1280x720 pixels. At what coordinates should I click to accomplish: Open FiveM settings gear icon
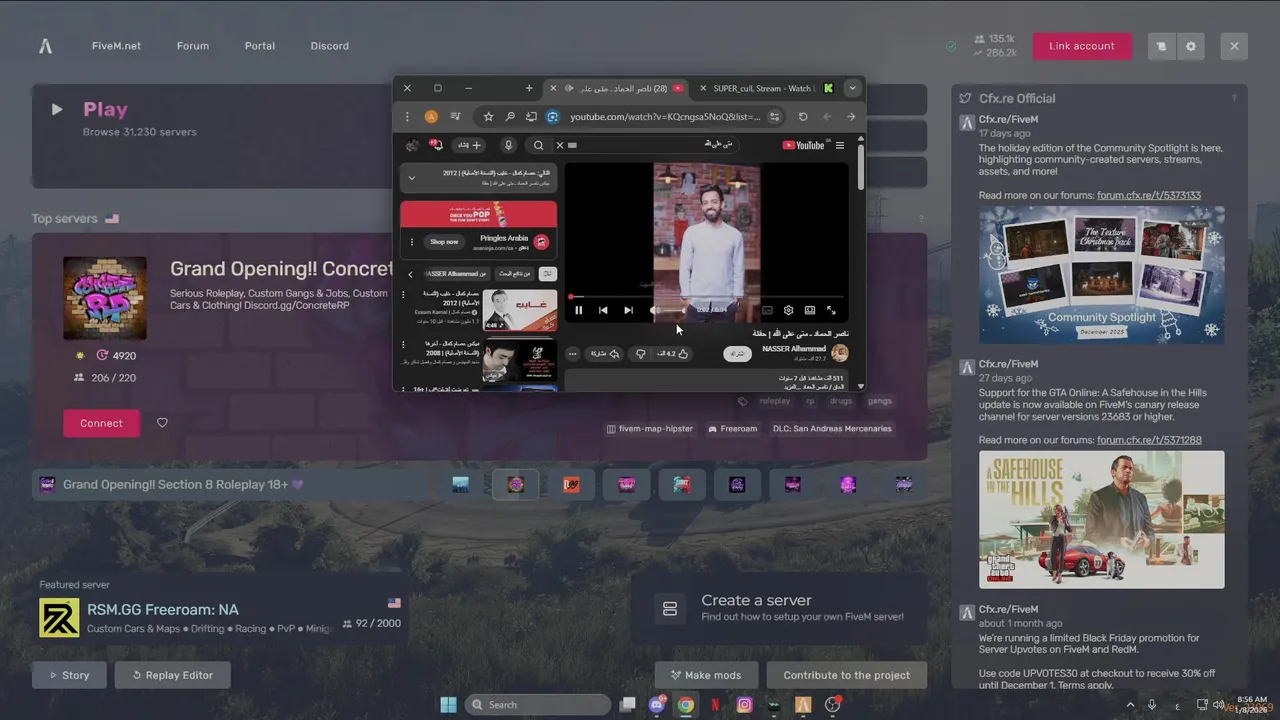[x=1191, y=46]
